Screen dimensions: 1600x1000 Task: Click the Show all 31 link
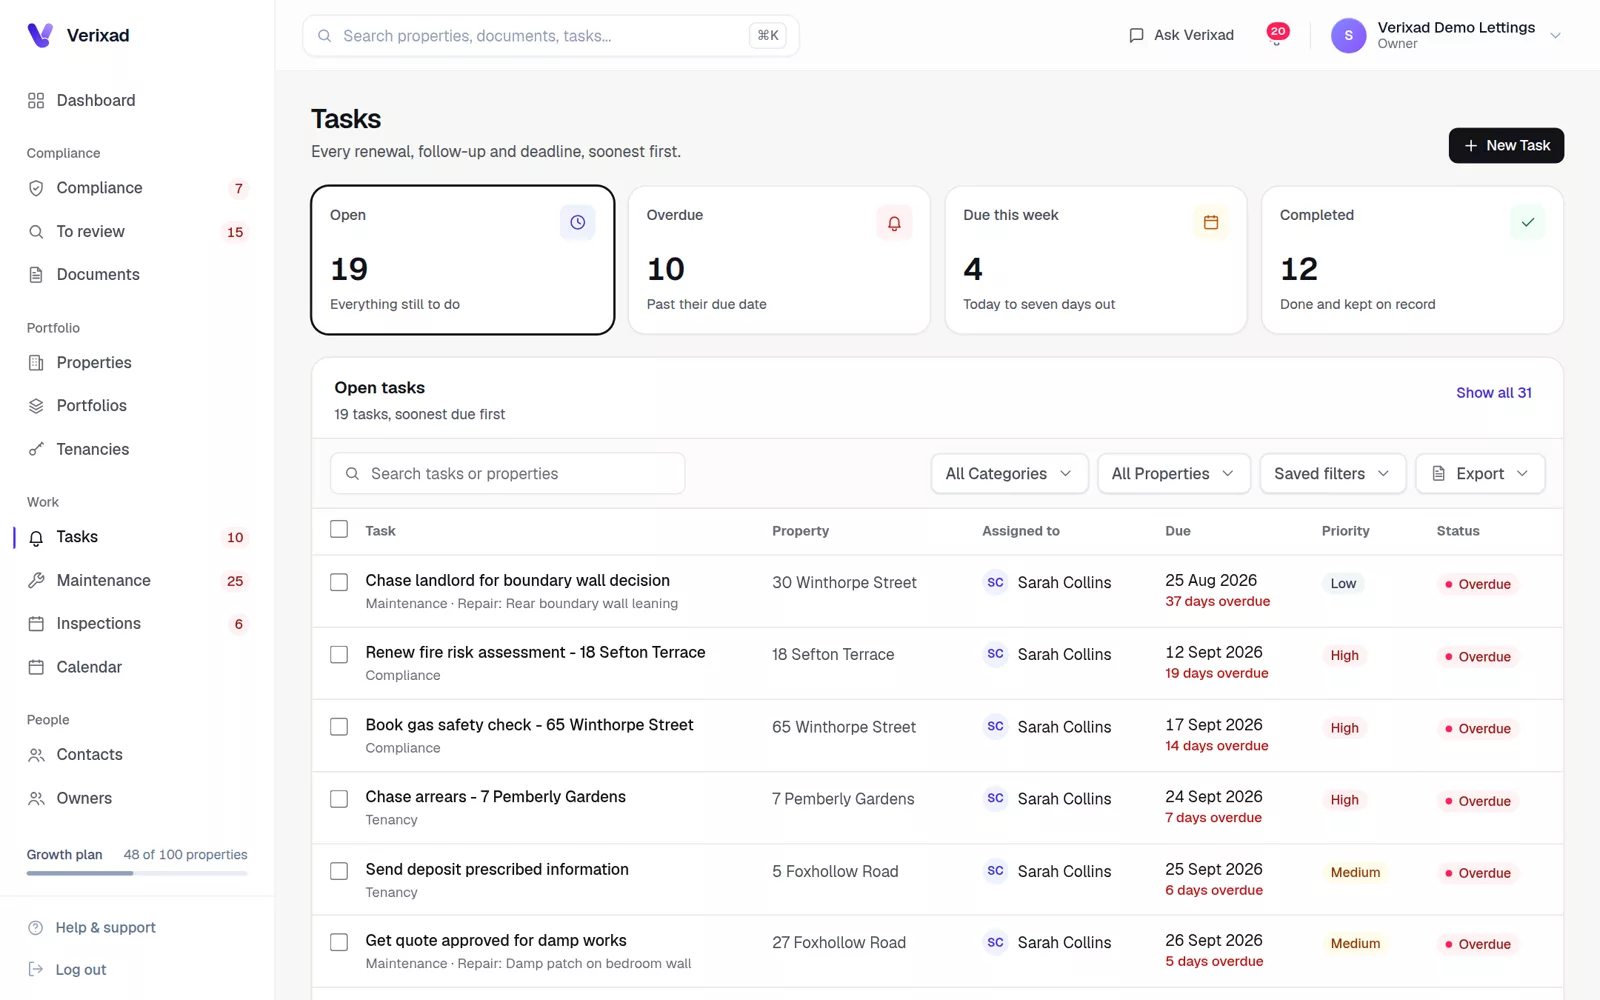tap(1493, 393)
